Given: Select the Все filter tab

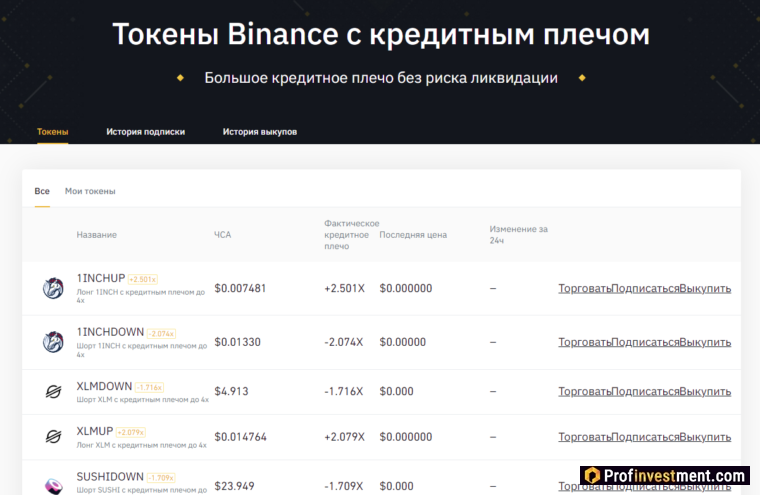Looking at the screenshot, I should 42,191.
